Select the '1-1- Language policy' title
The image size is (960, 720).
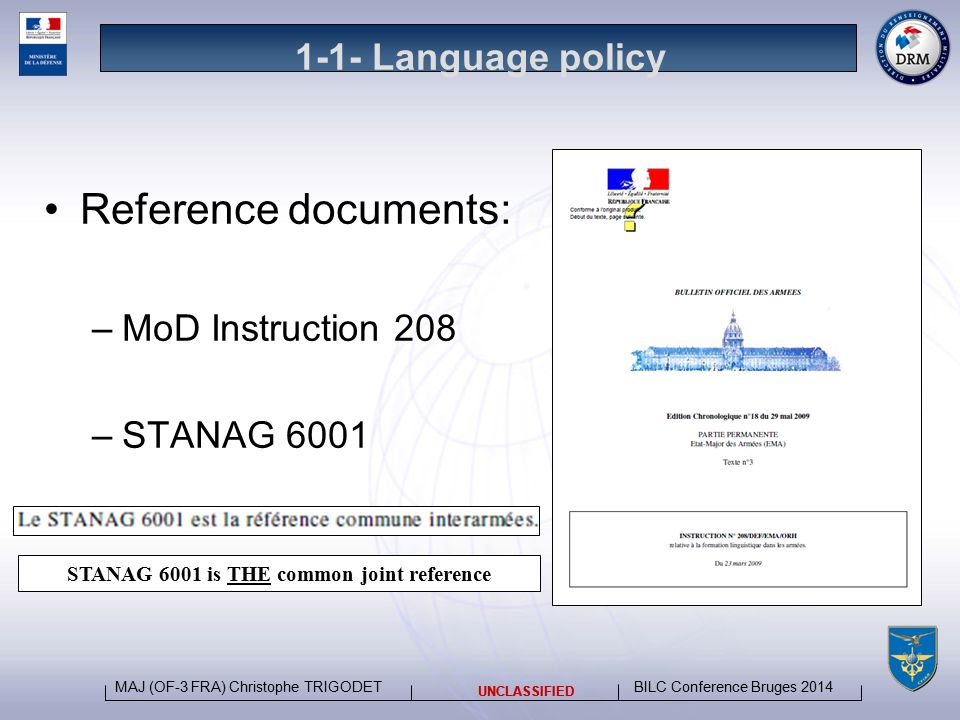click(x=481, y=57)
